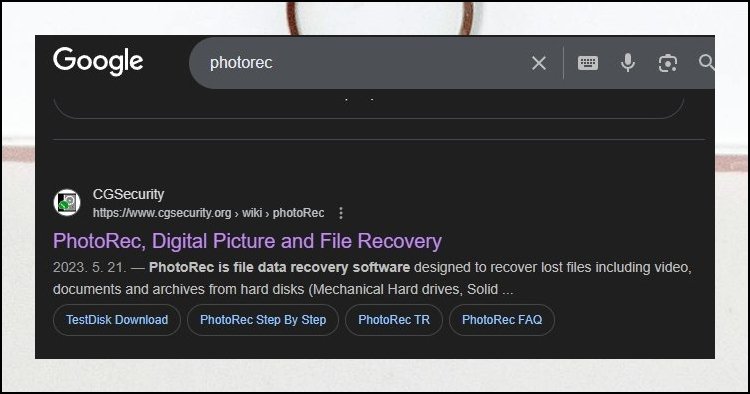Click the CGSecurity site favicon
This screenshot has height=394, width=750.
67,203
